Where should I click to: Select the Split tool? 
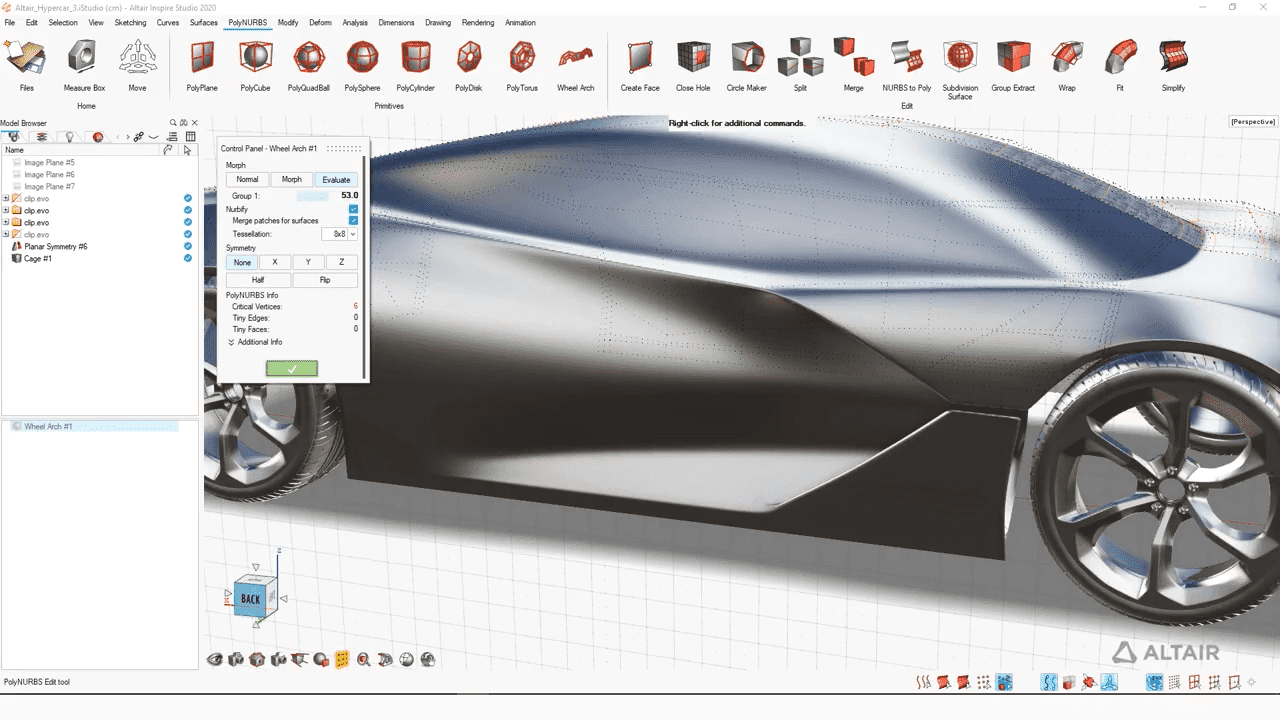(800, 66)
